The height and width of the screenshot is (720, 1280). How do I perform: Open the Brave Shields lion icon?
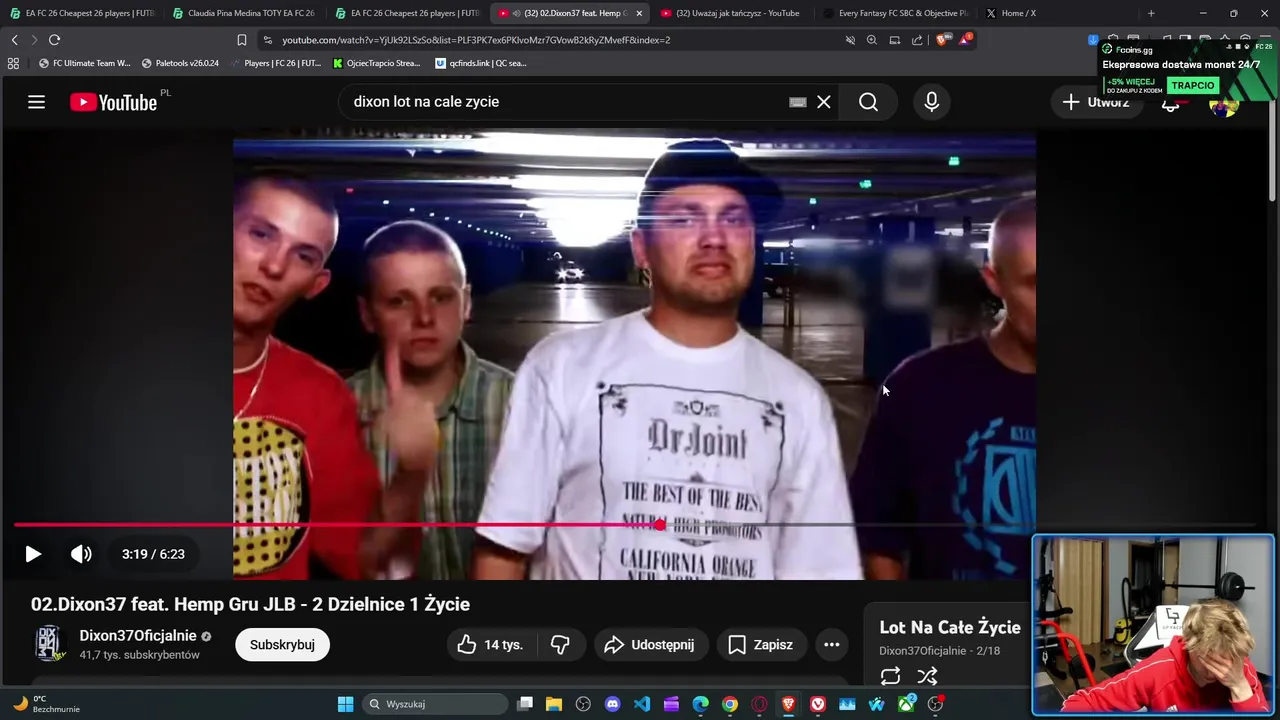[x=943, y=40]
